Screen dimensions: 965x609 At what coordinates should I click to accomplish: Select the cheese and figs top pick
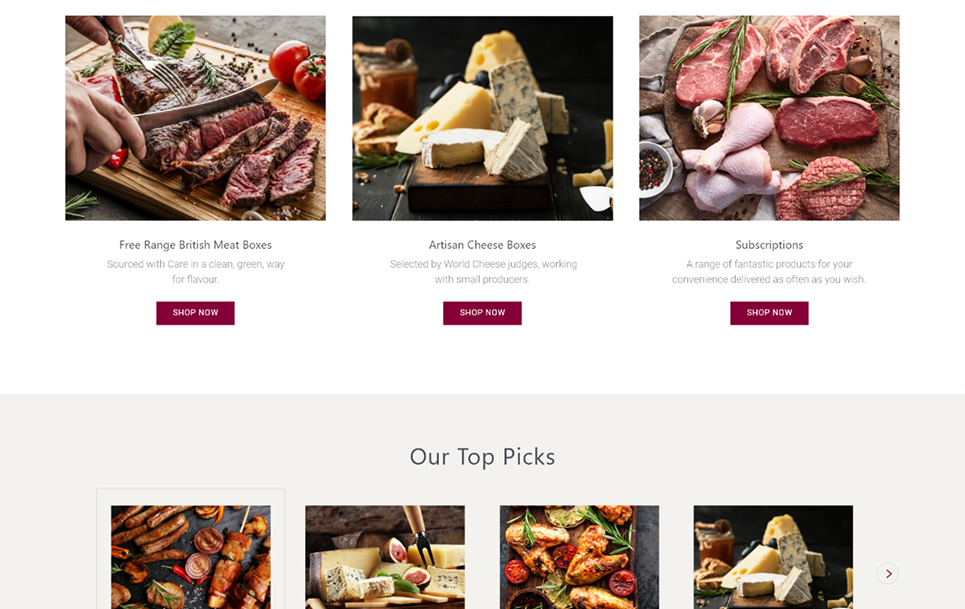pos(385,557)
